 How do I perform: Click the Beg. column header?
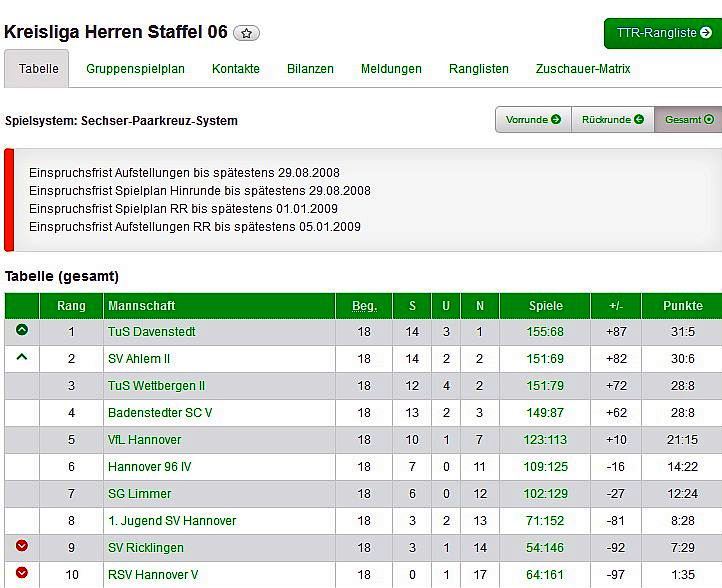(364, 306)
